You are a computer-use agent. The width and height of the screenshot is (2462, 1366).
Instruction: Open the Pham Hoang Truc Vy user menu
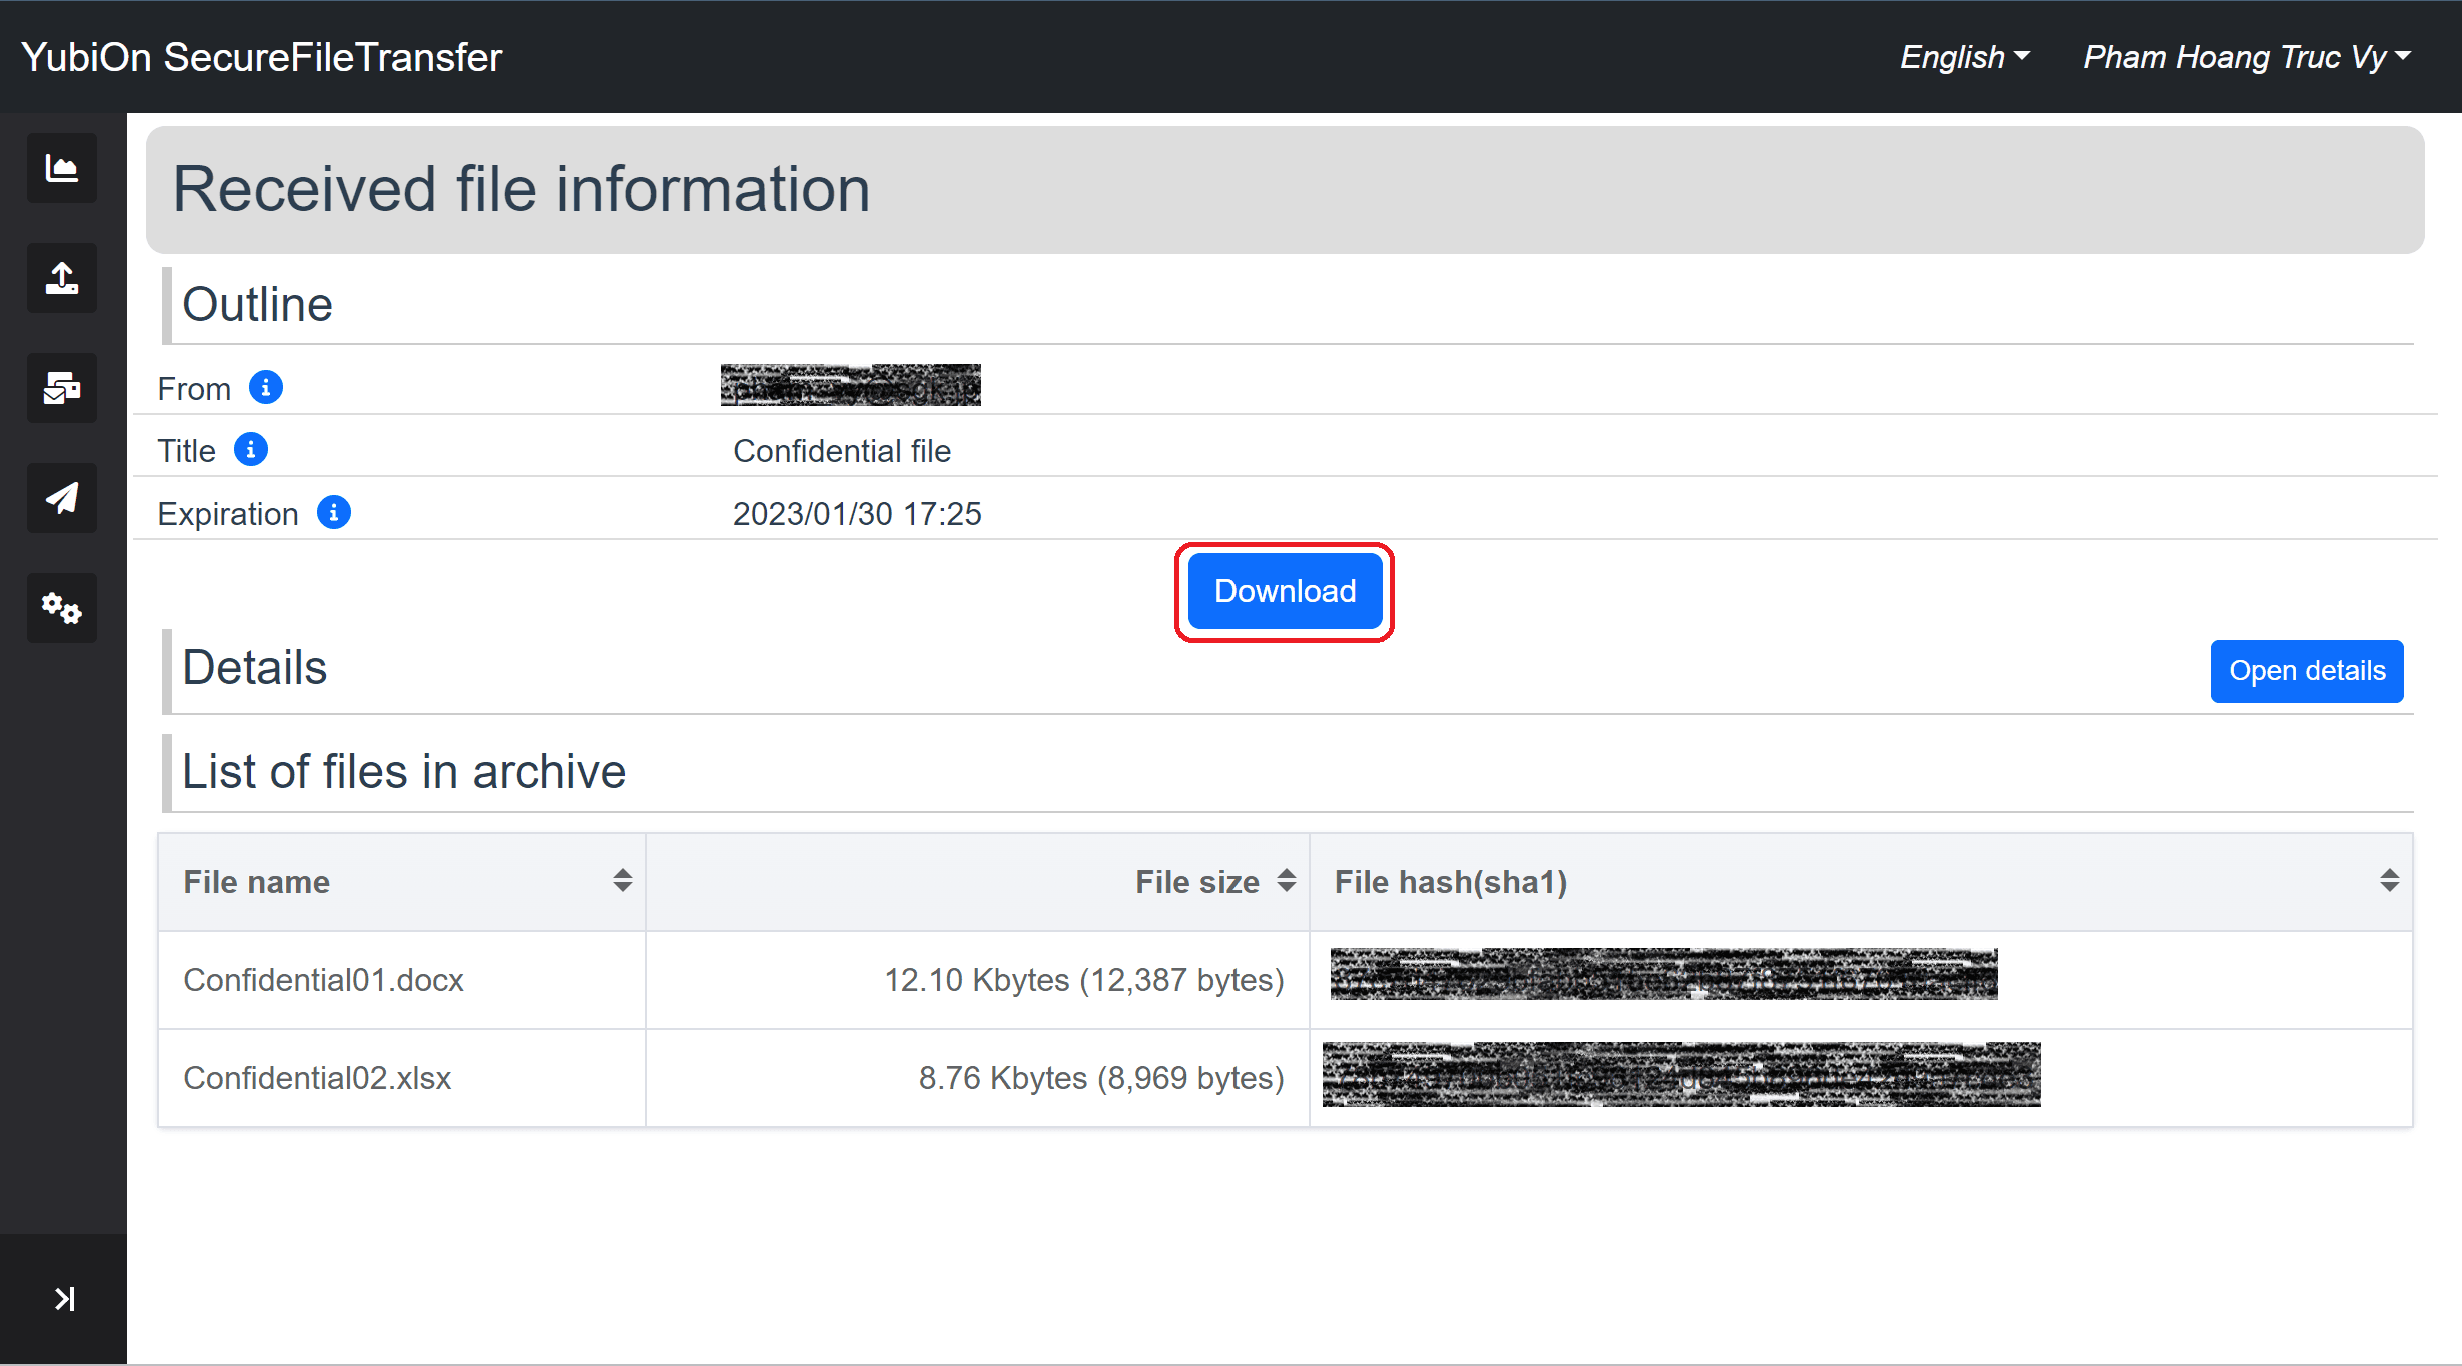(x=2247, y=57)
